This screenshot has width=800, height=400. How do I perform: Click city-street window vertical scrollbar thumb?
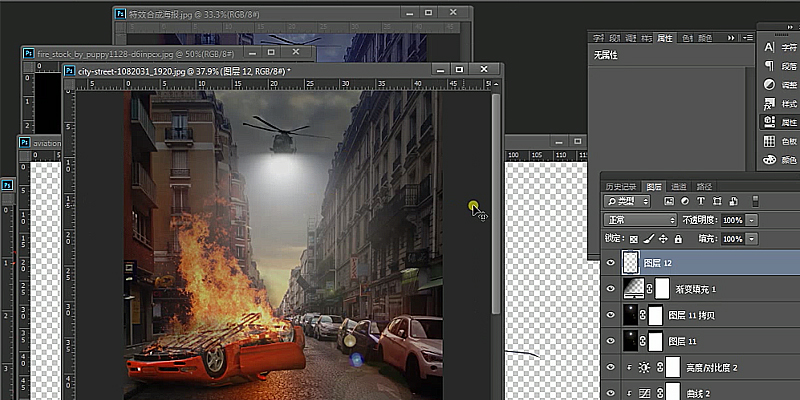[495, 203]
